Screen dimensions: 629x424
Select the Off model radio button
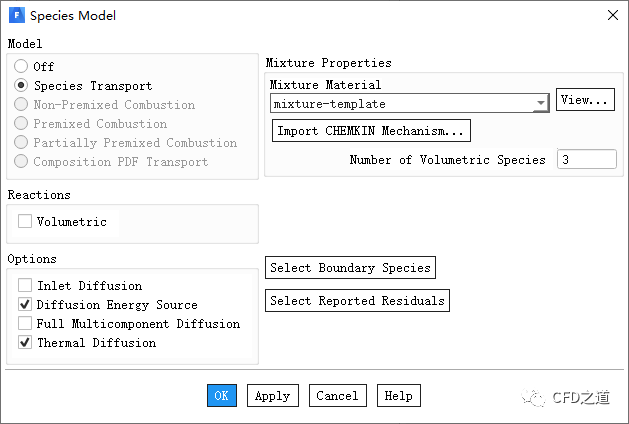tap(21, 67)
